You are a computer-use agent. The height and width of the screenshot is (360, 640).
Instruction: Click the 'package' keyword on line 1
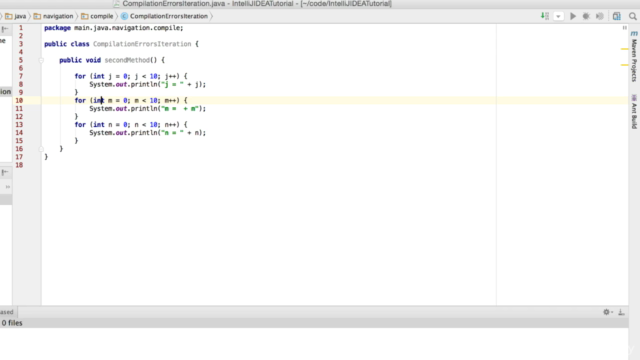click(x=57, y=28)
